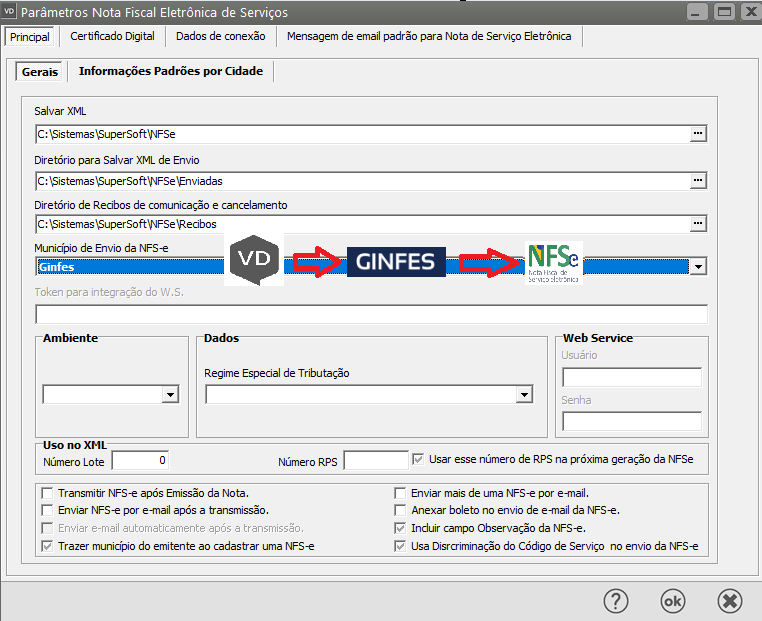Go to the Dados de conexão tab

pos(220,36)
